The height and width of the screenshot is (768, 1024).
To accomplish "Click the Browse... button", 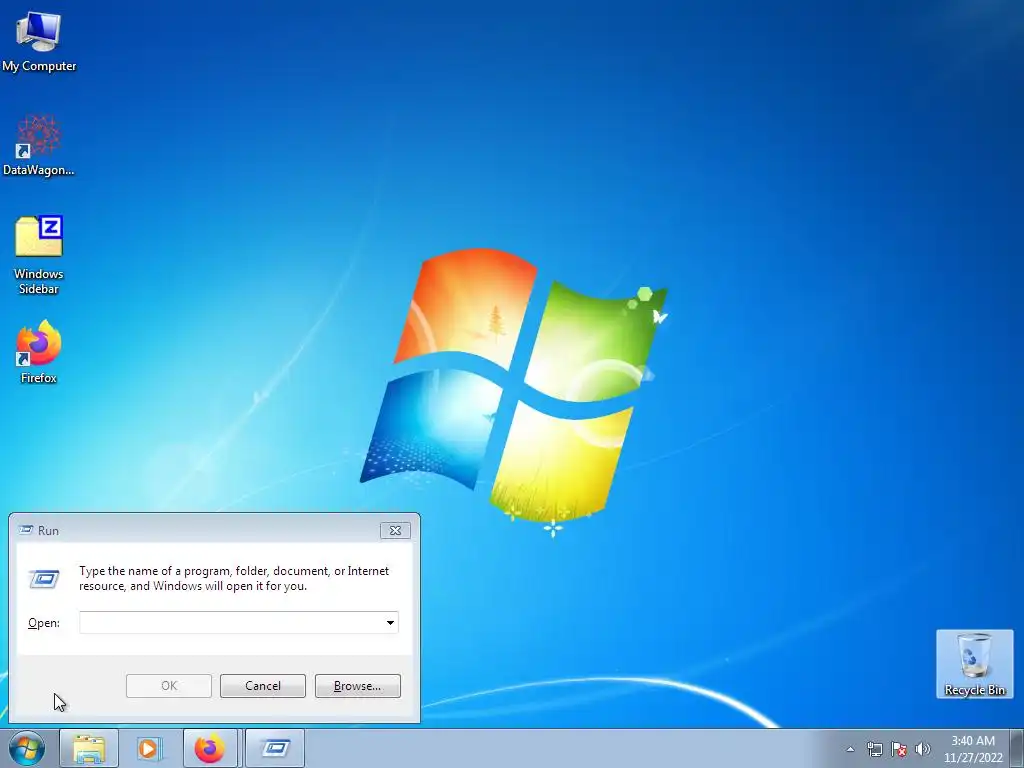I will click(x=357, y=686).
